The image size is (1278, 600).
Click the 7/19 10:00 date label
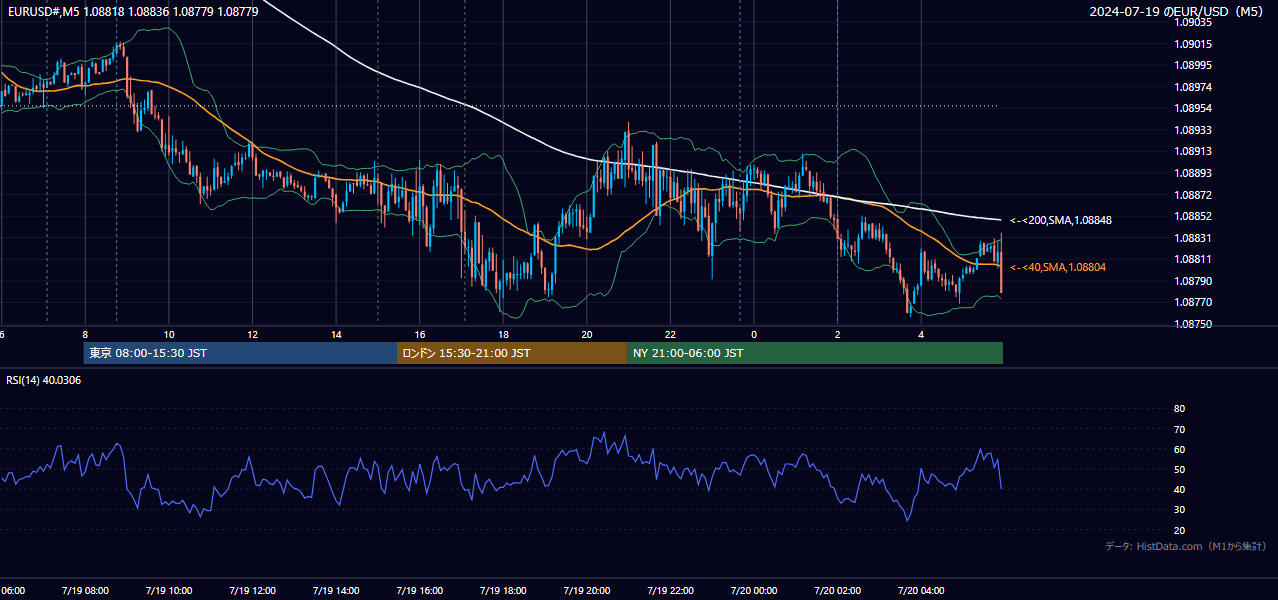pos(169,591)
